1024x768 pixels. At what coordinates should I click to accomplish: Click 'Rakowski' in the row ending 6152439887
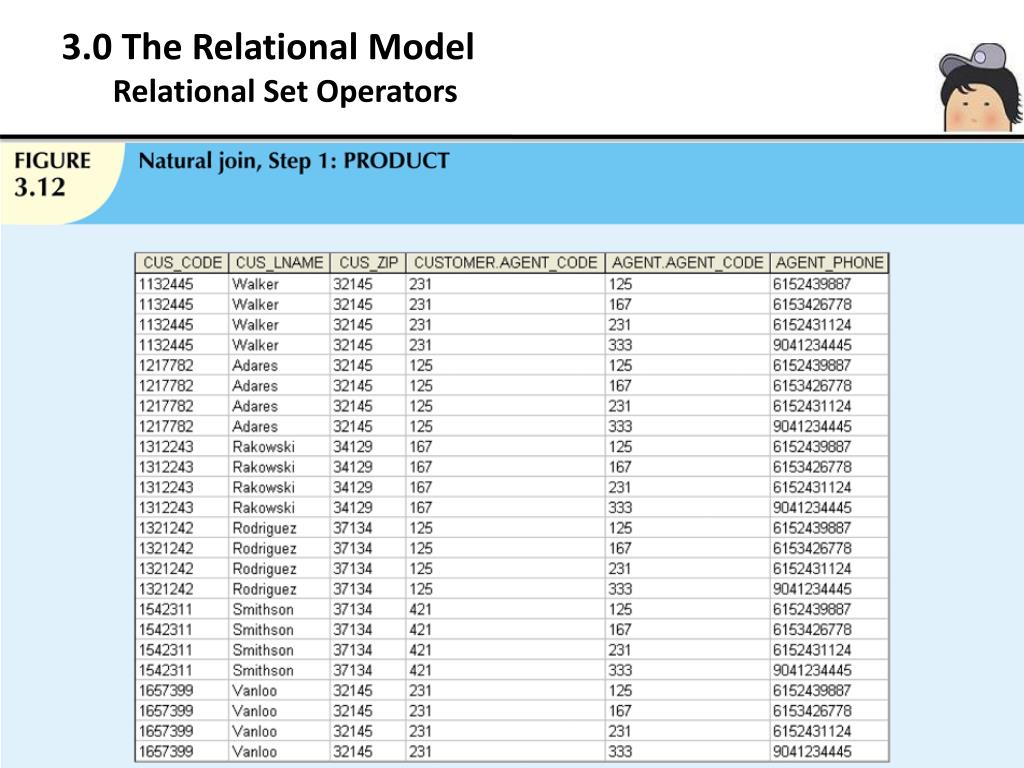coord(263,447)
